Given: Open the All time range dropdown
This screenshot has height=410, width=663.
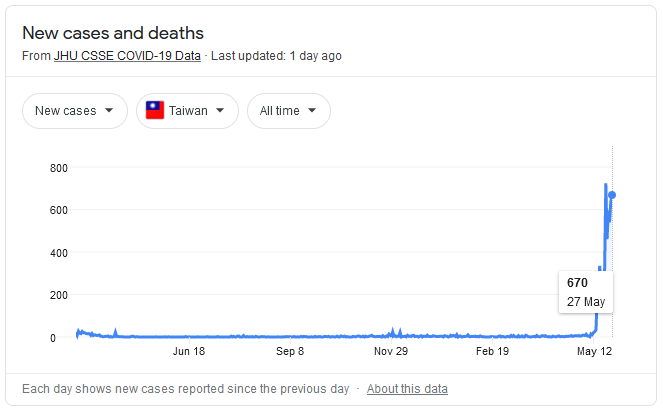Looking at the screenshot, I should 289,111.
